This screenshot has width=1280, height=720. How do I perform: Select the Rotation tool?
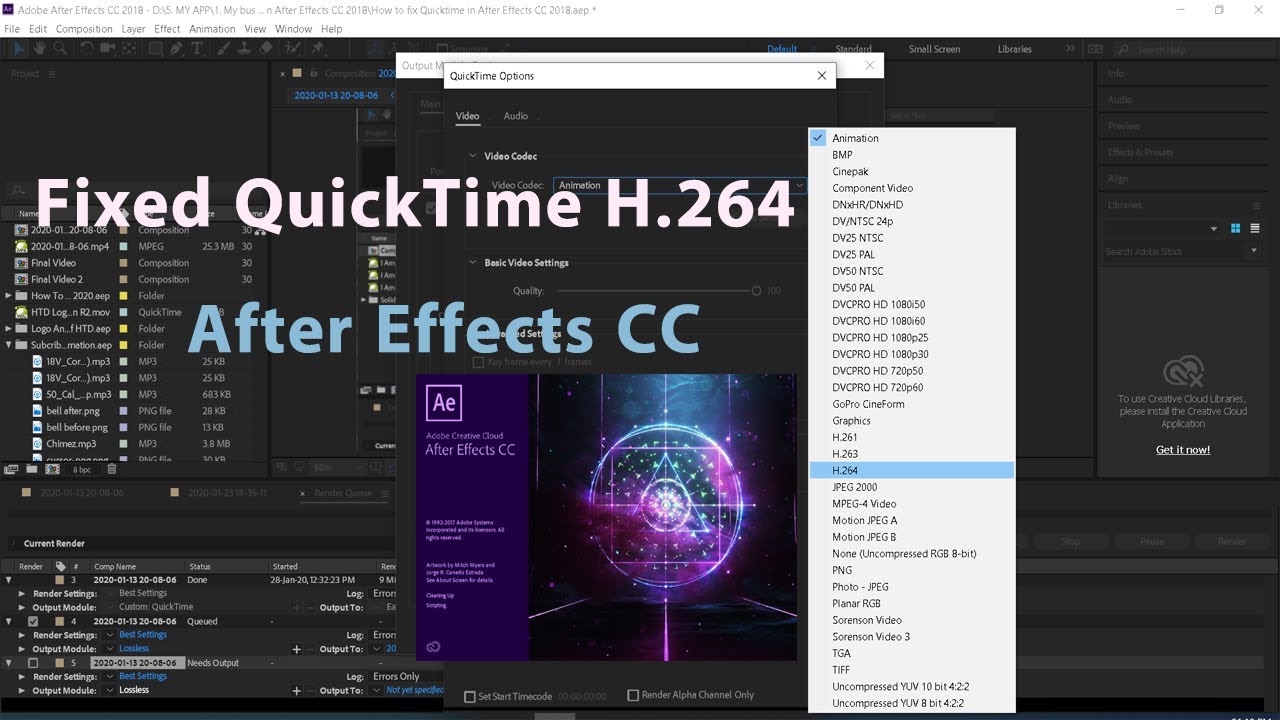87,48
